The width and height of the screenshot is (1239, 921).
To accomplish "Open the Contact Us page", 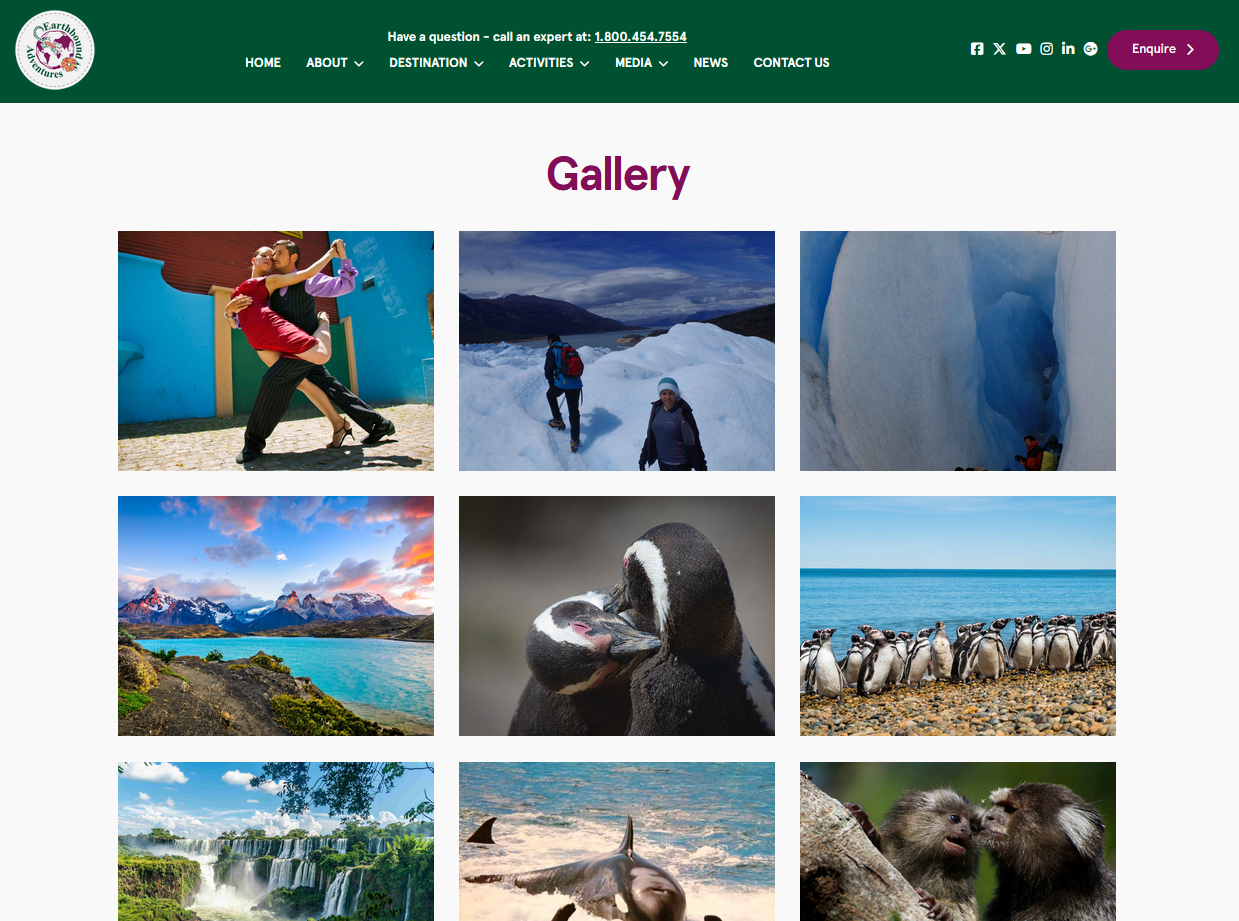I will coord(791,63).
